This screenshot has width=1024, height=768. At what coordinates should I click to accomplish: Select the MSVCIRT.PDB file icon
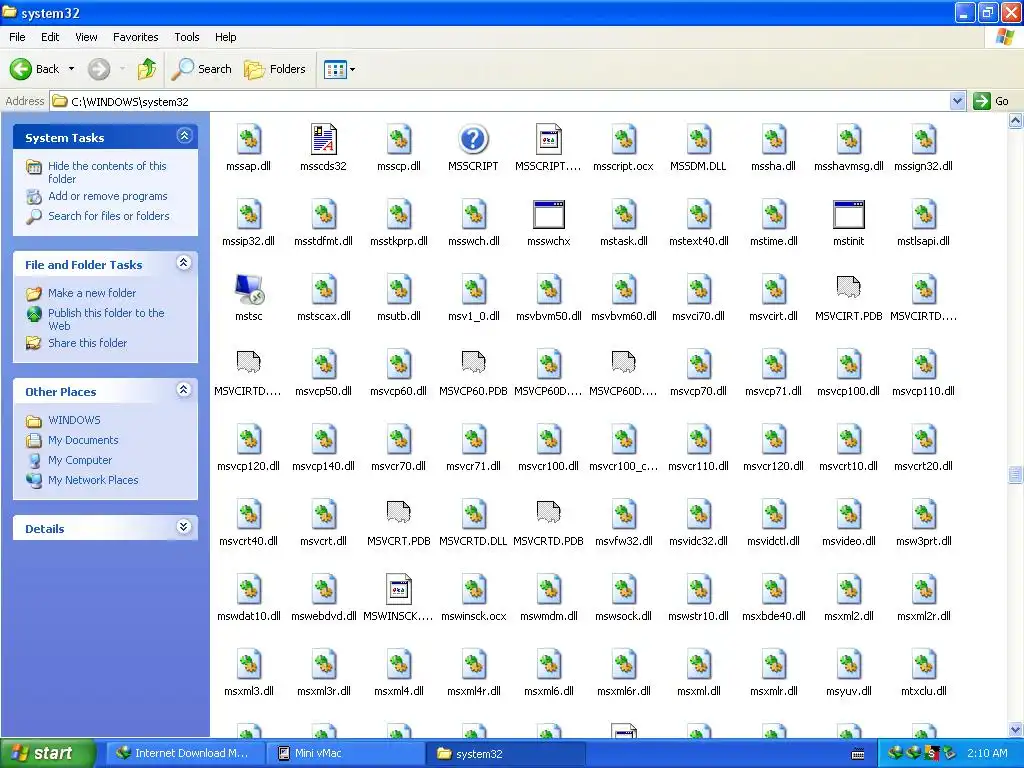coord(848,287)
